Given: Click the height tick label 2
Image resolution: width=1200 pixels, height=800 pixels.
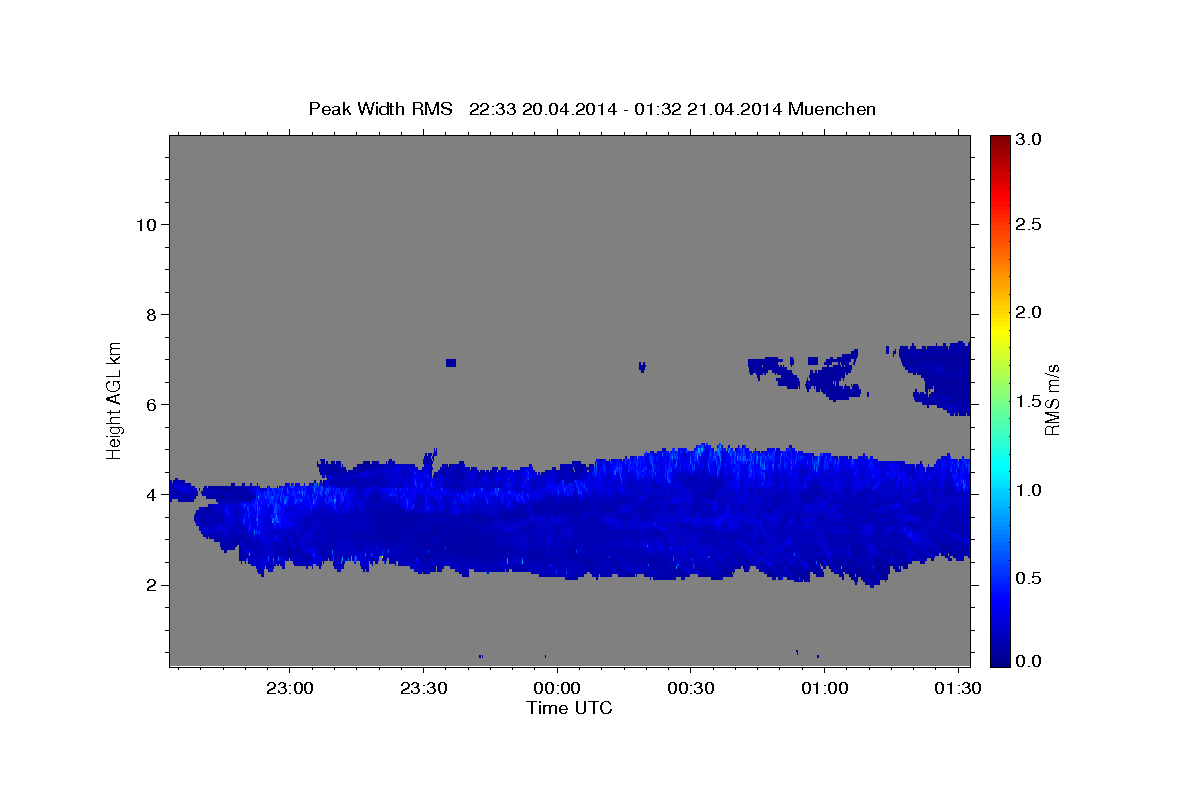Looking at the screenshot, I should coord(152,585).
